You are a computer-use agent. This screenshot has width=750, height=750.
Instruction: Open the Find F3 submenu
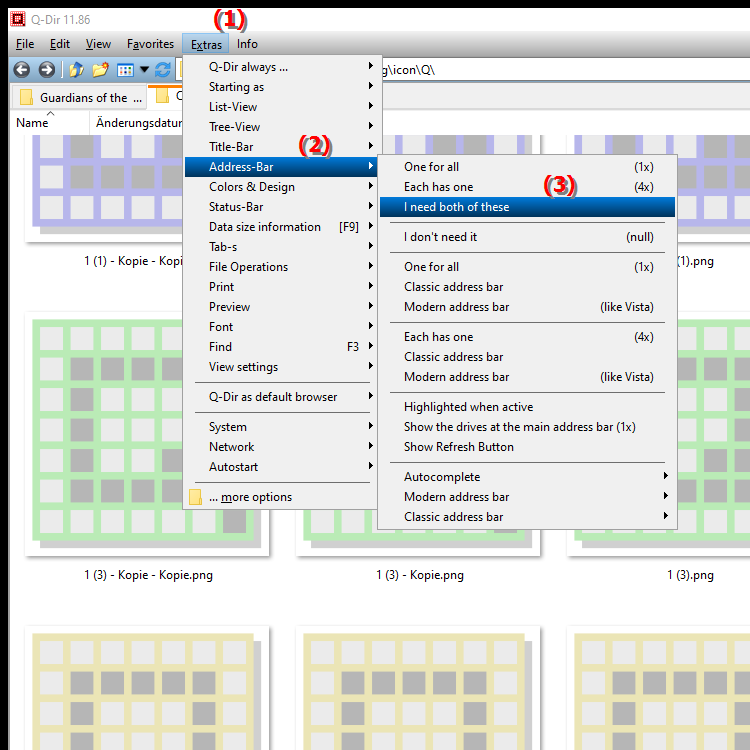[x=281, y=347]
